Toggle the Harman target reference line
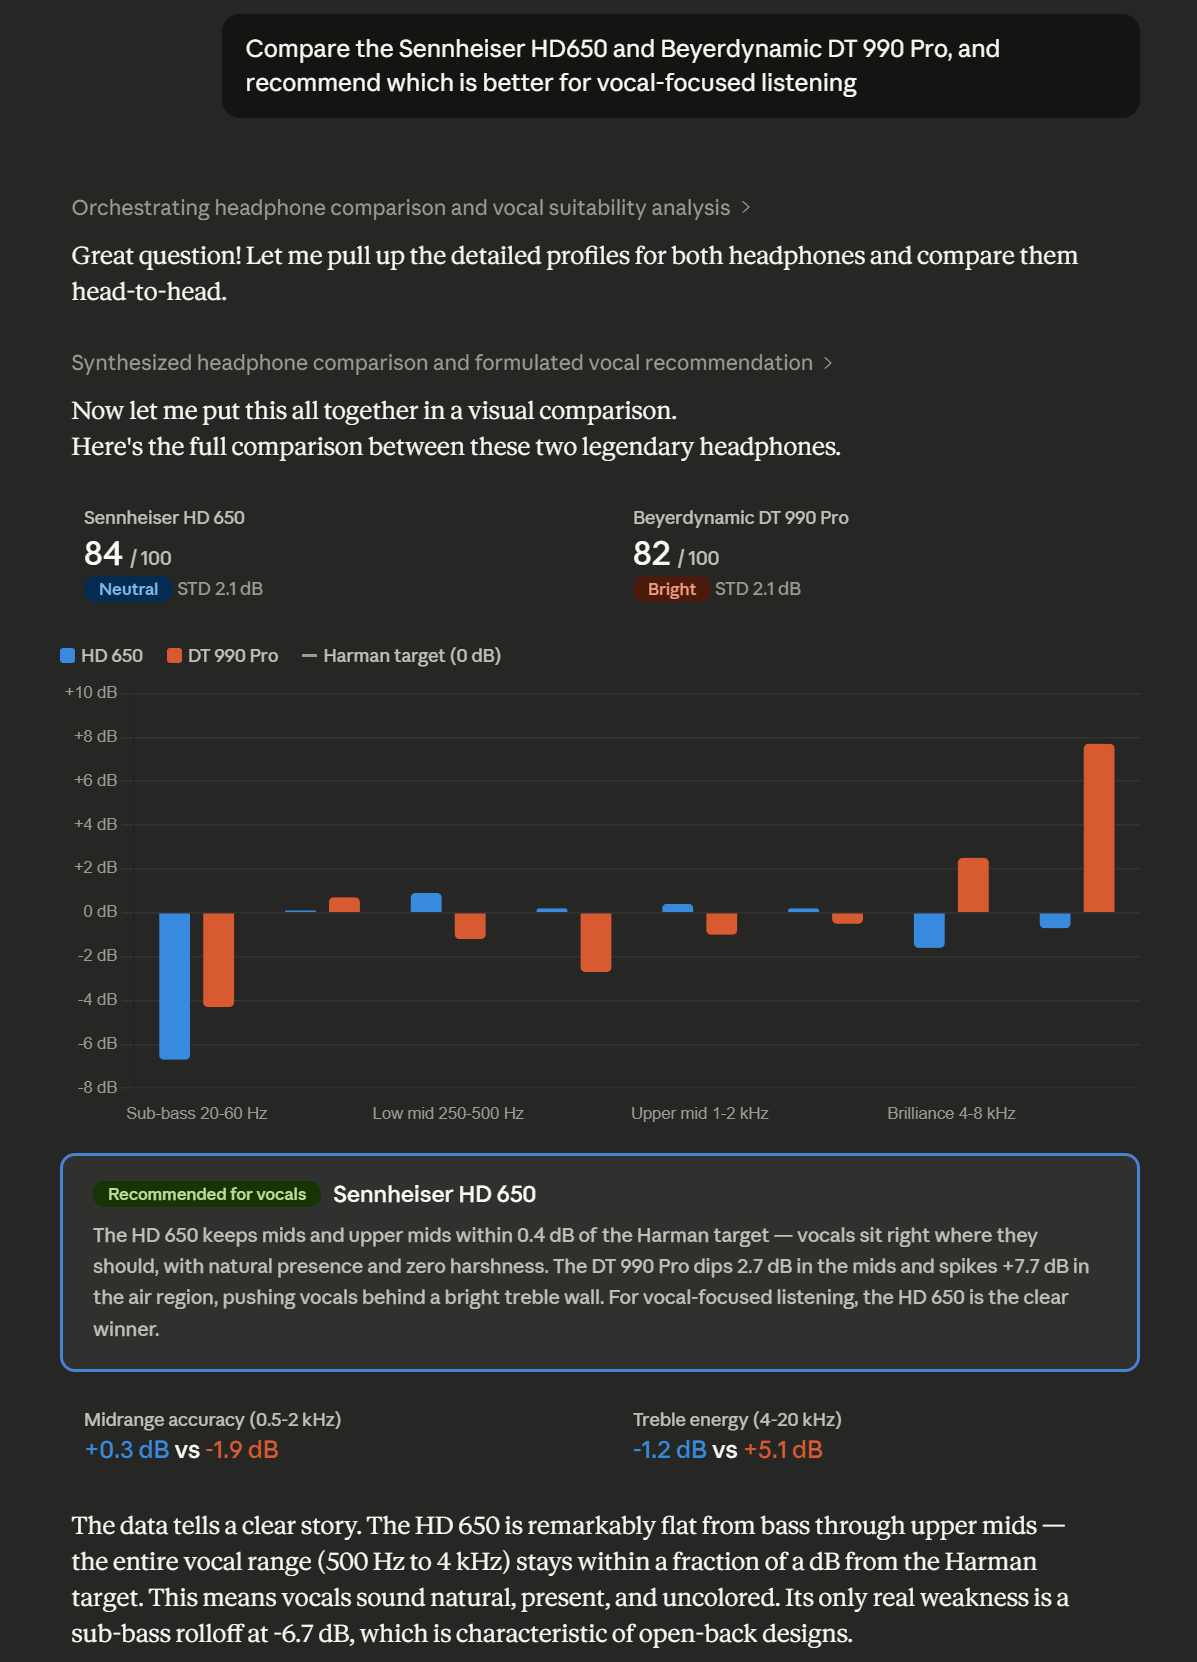1197x1662 pixels. 309,655
